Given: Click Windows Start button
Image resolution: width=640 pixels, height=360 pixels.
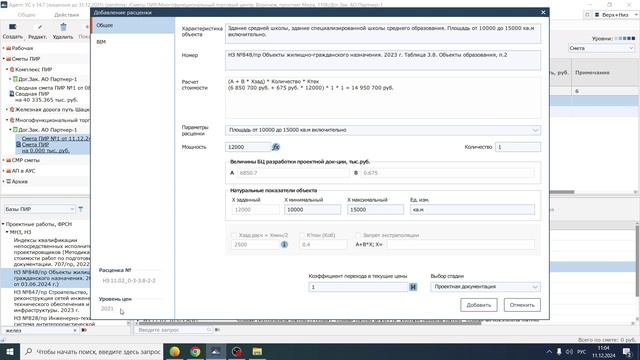Looking at the screenshot, I should tap(10, 351).
